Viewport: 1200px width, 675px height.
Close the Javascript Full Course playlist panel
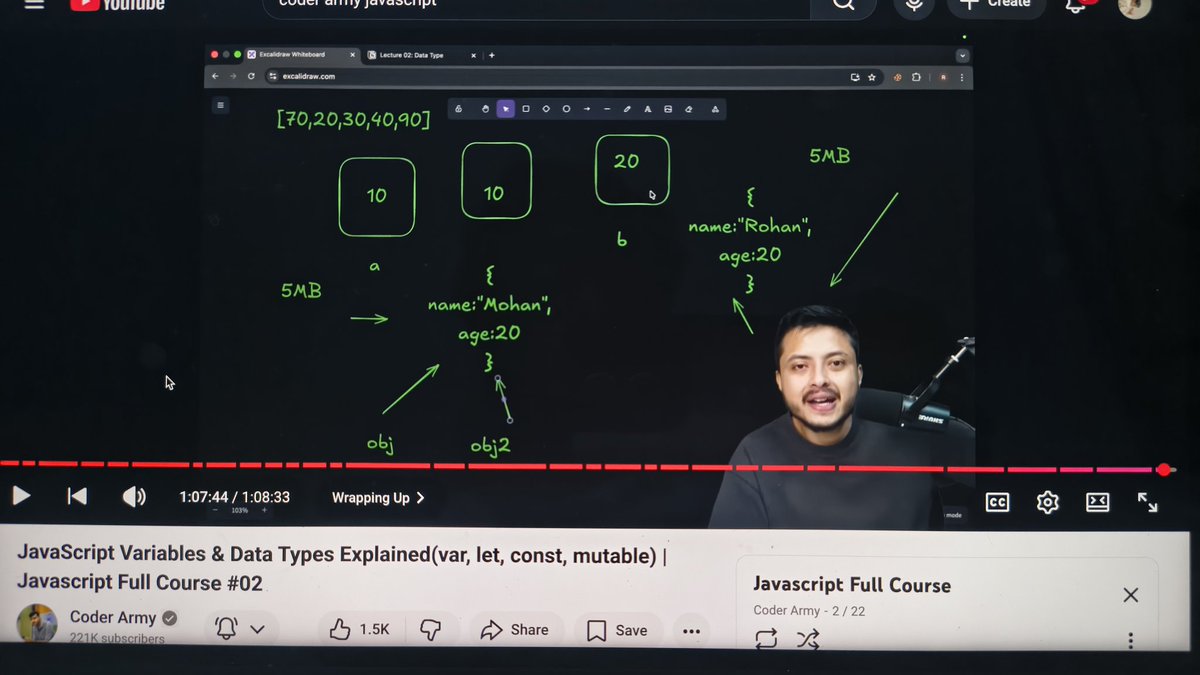(1130, 595)
